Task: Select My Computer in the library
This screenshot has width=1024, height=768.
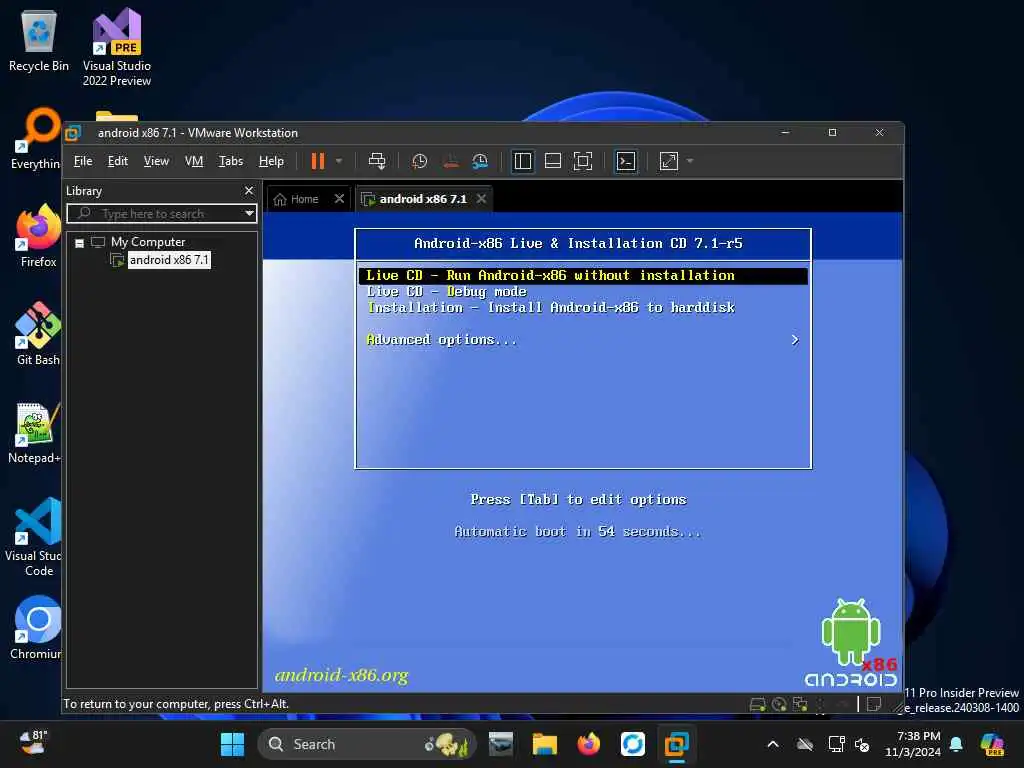Action: [148, 242]
